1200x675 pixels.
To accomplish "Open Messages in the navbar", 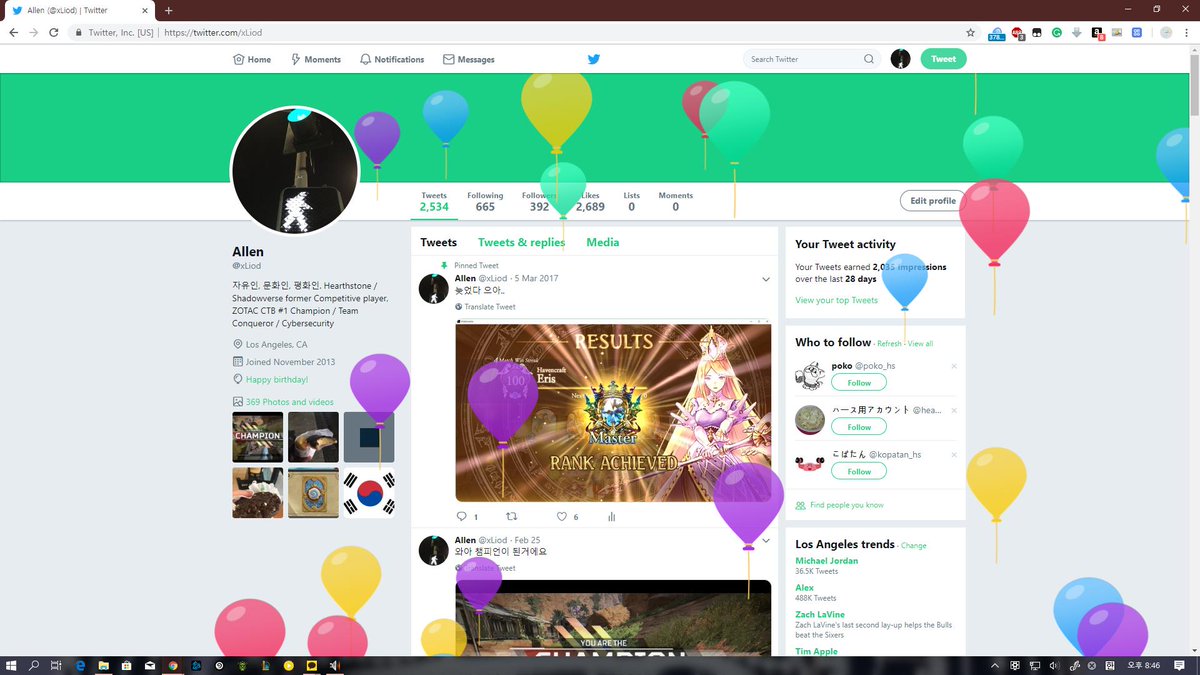I will click(x=469, y=59).
